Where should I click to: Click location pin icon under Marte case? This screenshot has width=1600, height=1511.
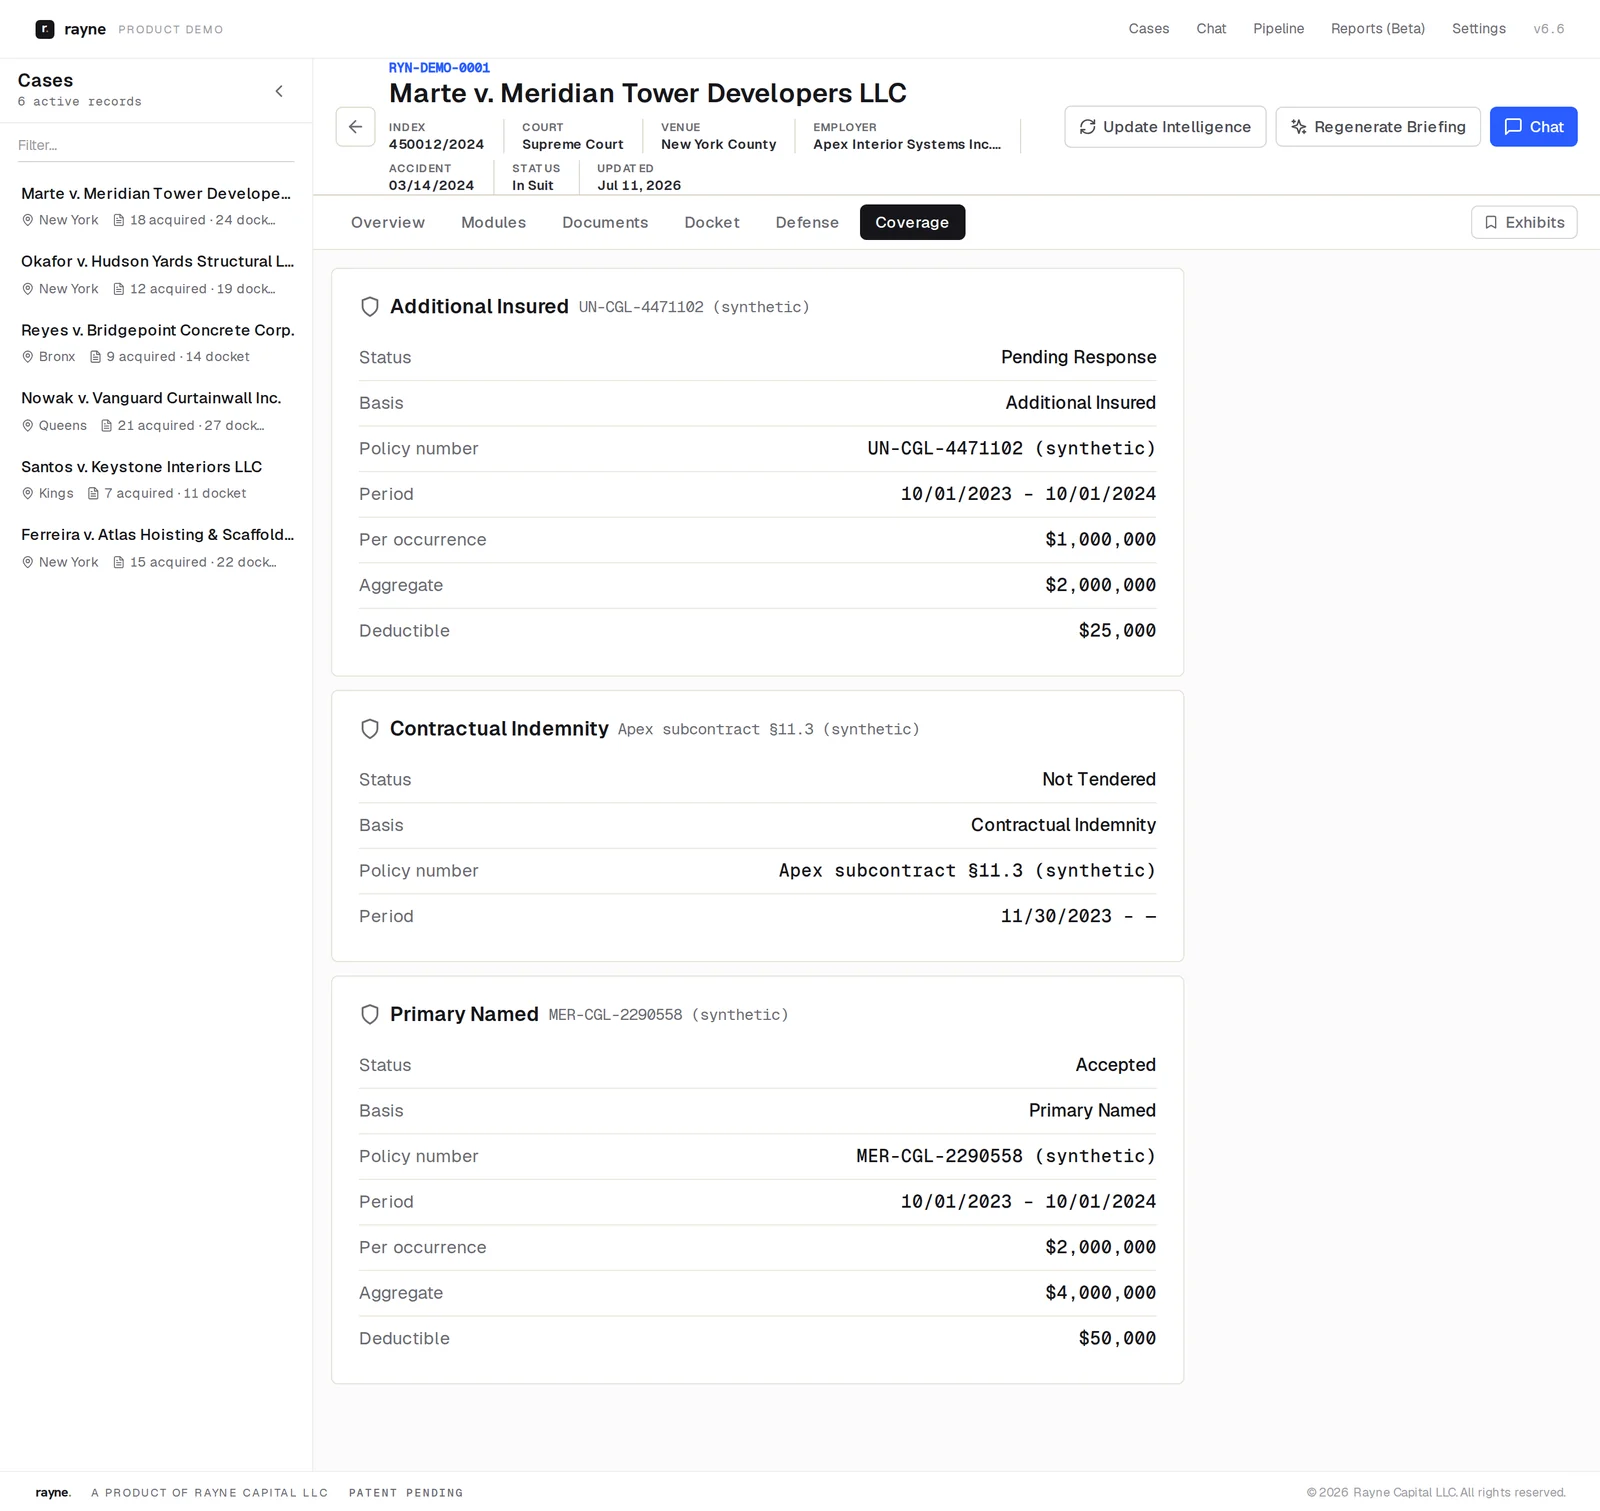point(28,220)
